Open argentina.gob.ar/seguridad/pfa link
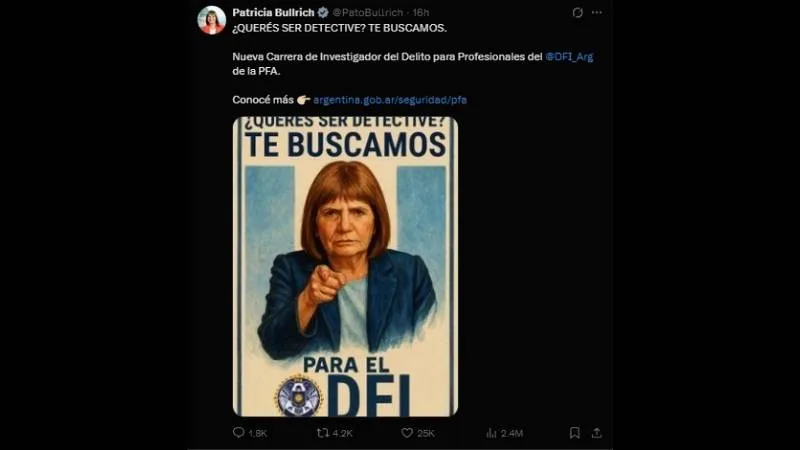The height and width of the screenshot is (450, 800). pyautogui.click(x=390, y=99)
